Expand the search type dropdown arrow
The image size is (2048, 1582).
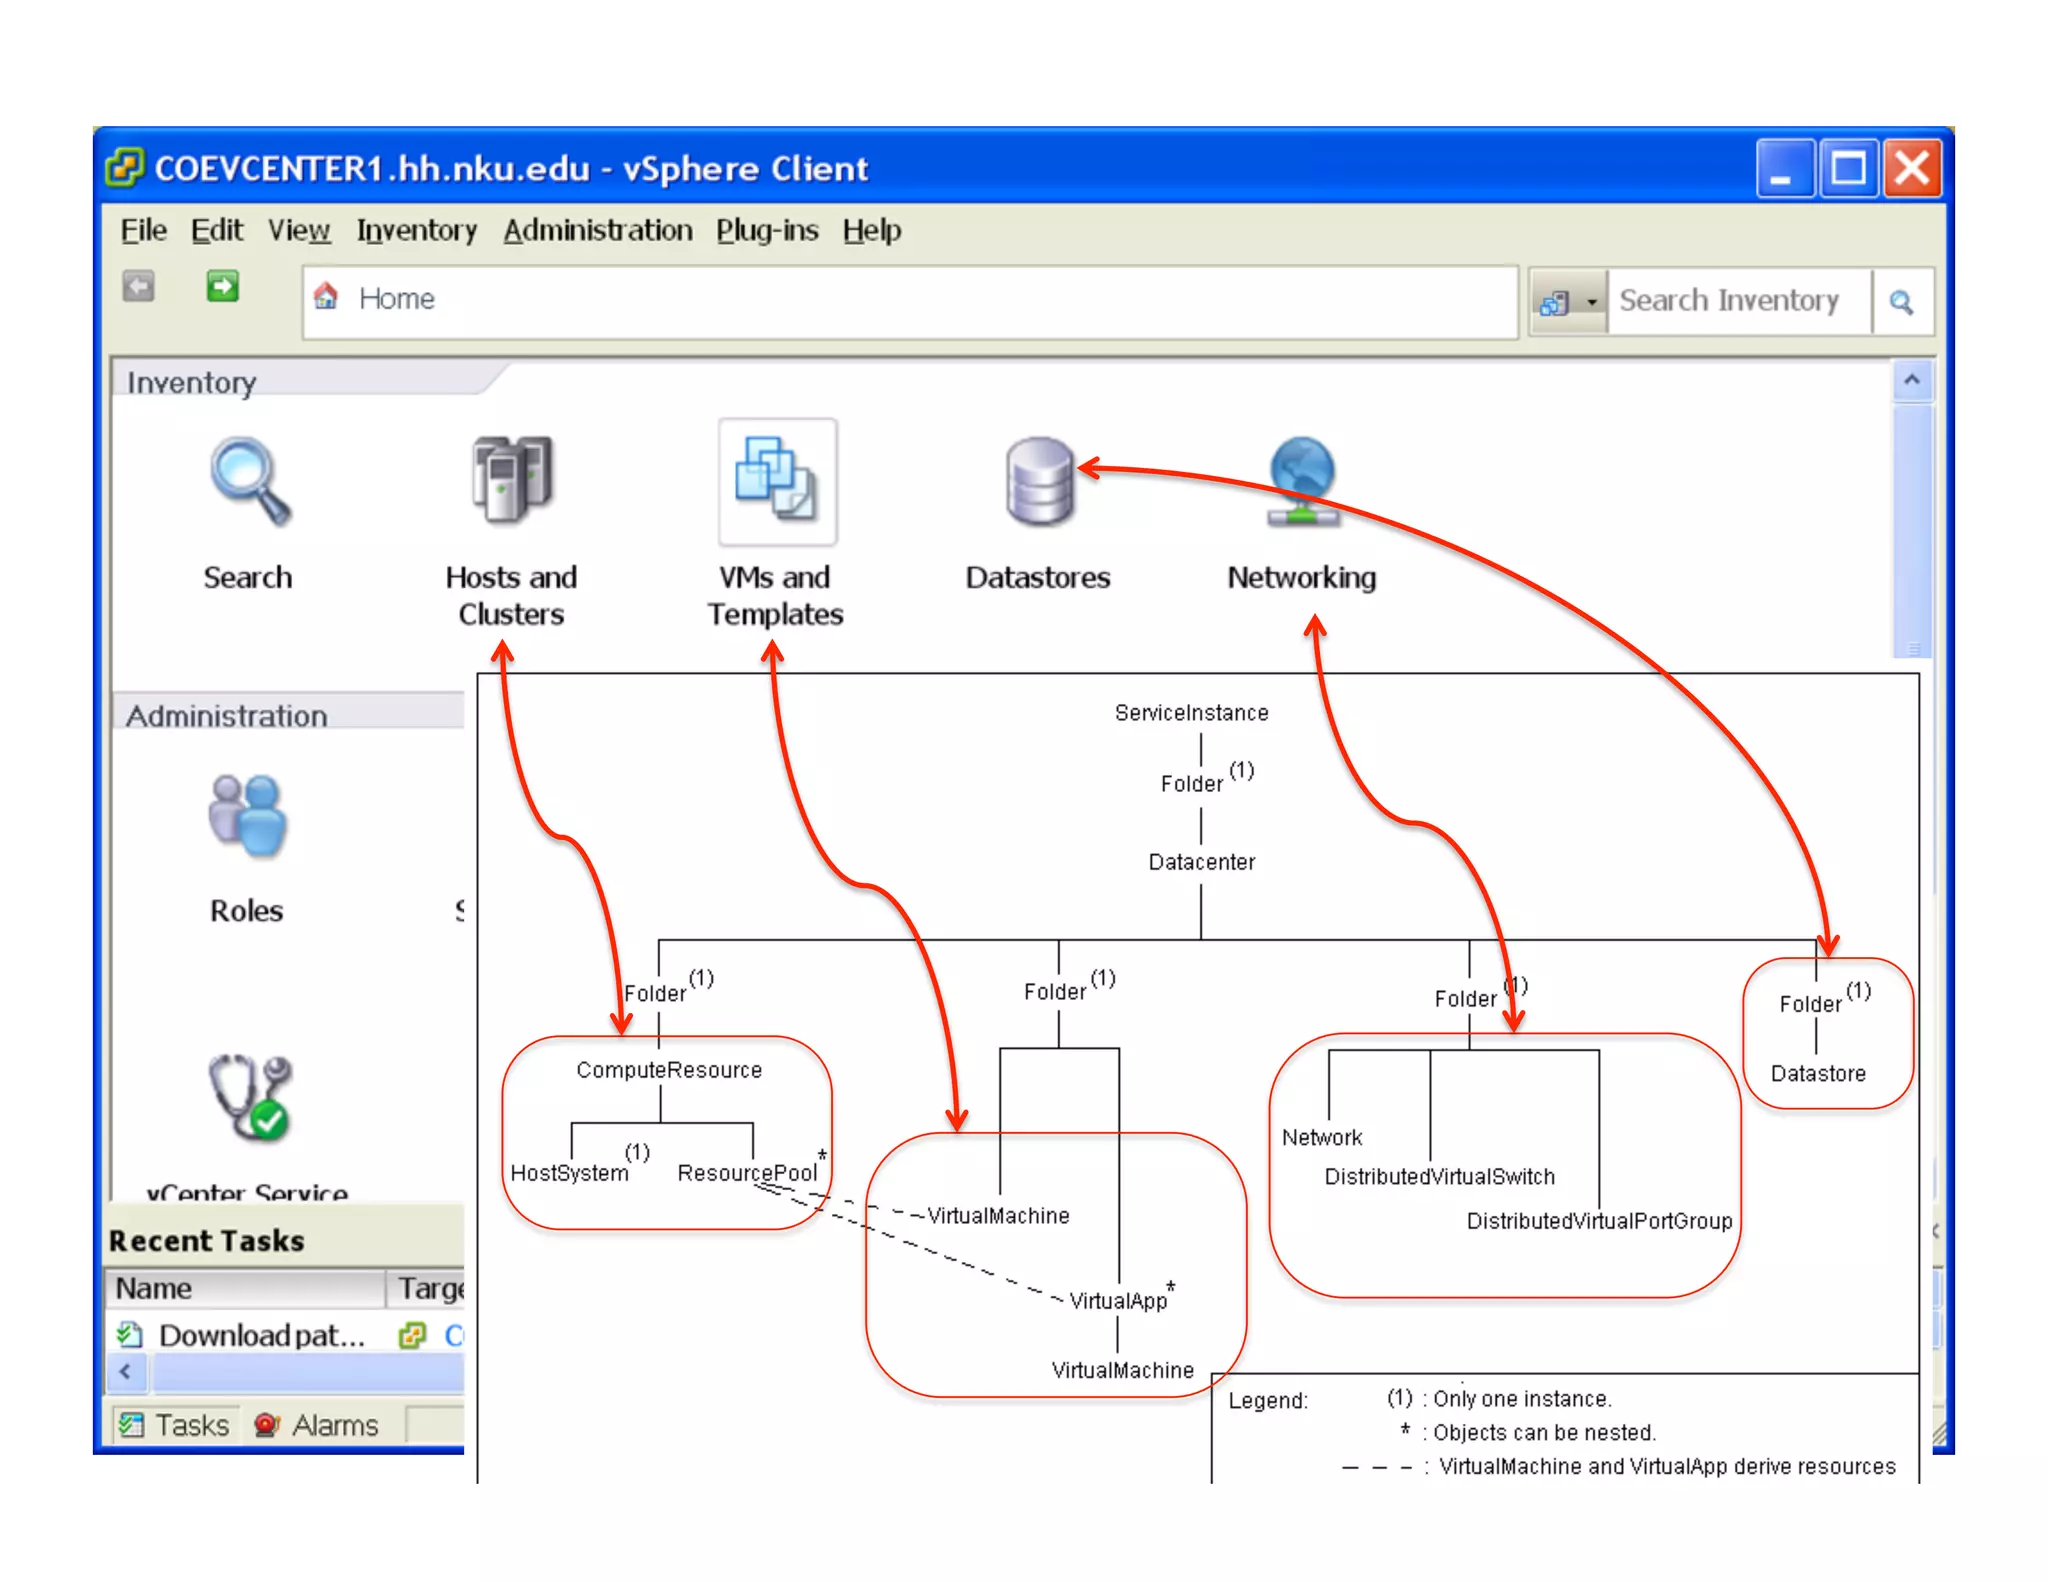[1591, 302]
